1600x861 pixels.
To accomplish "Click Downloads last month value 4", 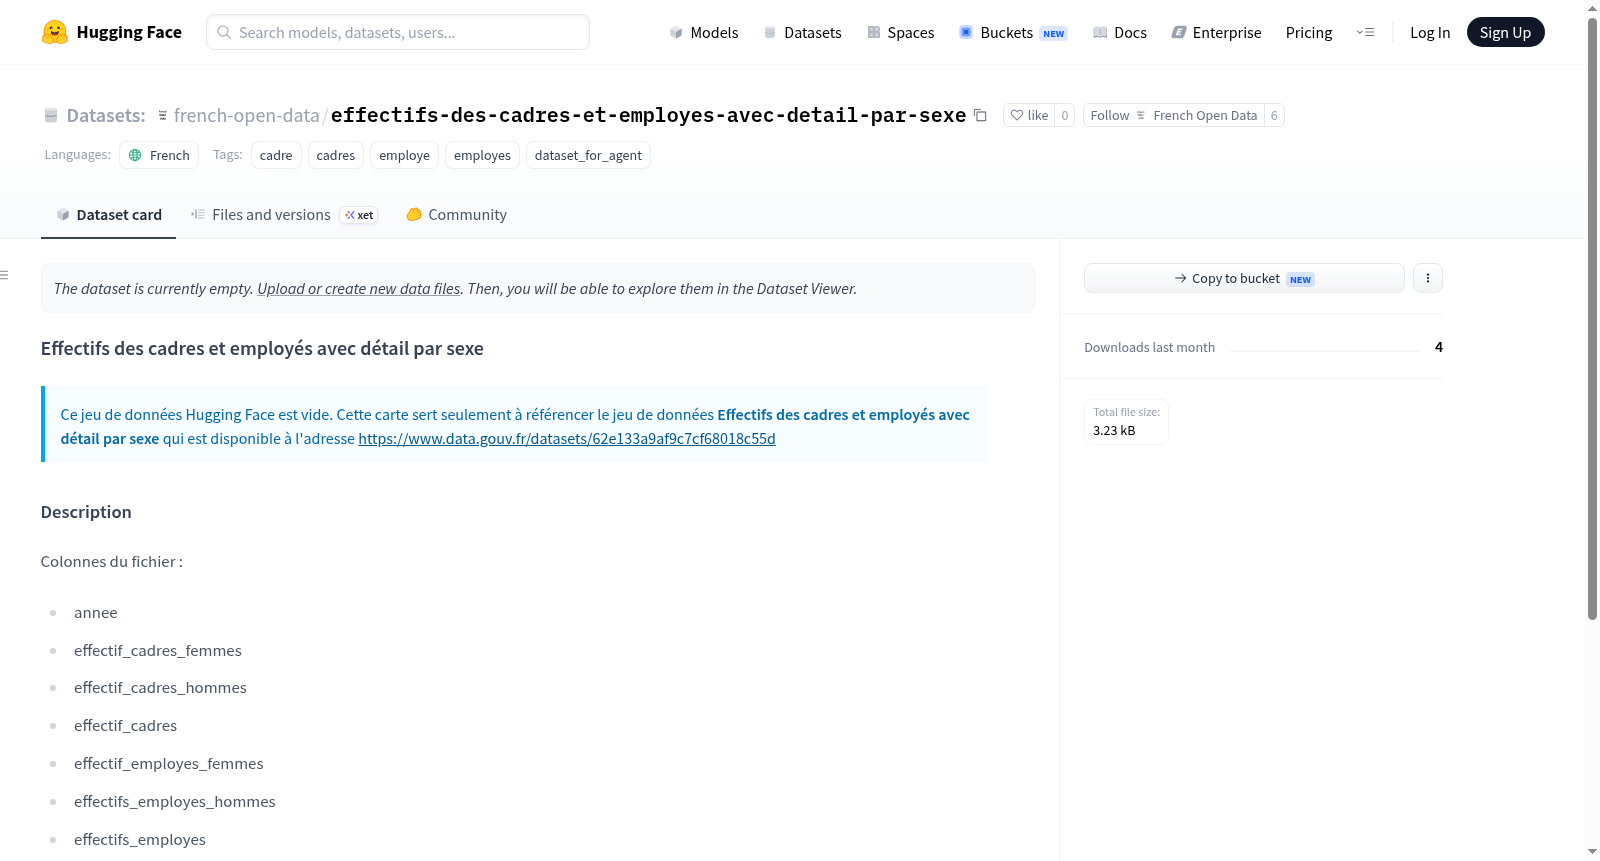I will [x=1439, y=347].
